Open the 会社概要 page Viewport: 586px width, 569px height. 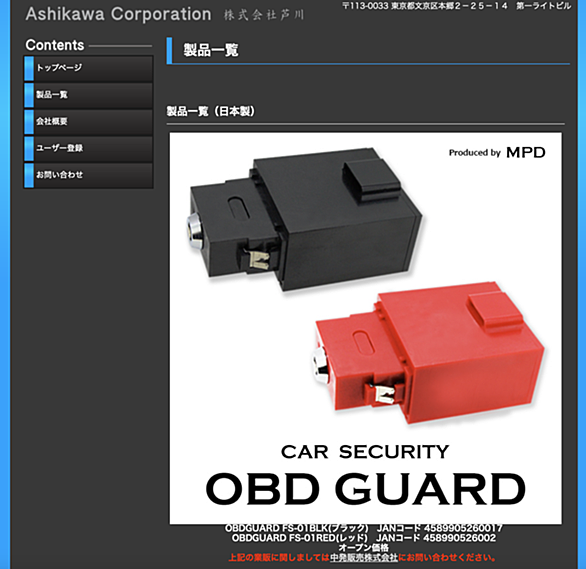(x=89, y=122)
